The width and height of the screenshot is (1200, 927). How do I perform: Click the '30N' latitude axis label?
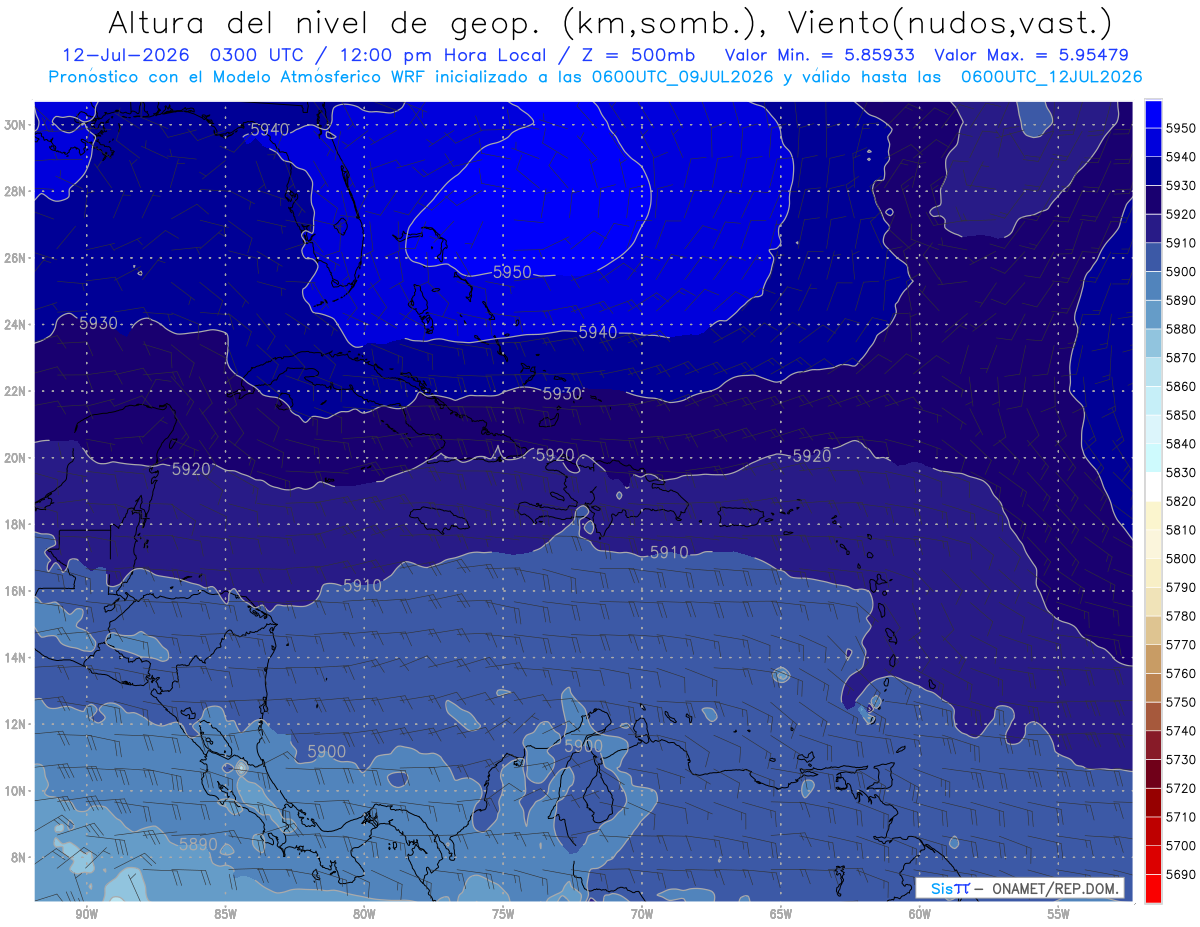point(16,125)
